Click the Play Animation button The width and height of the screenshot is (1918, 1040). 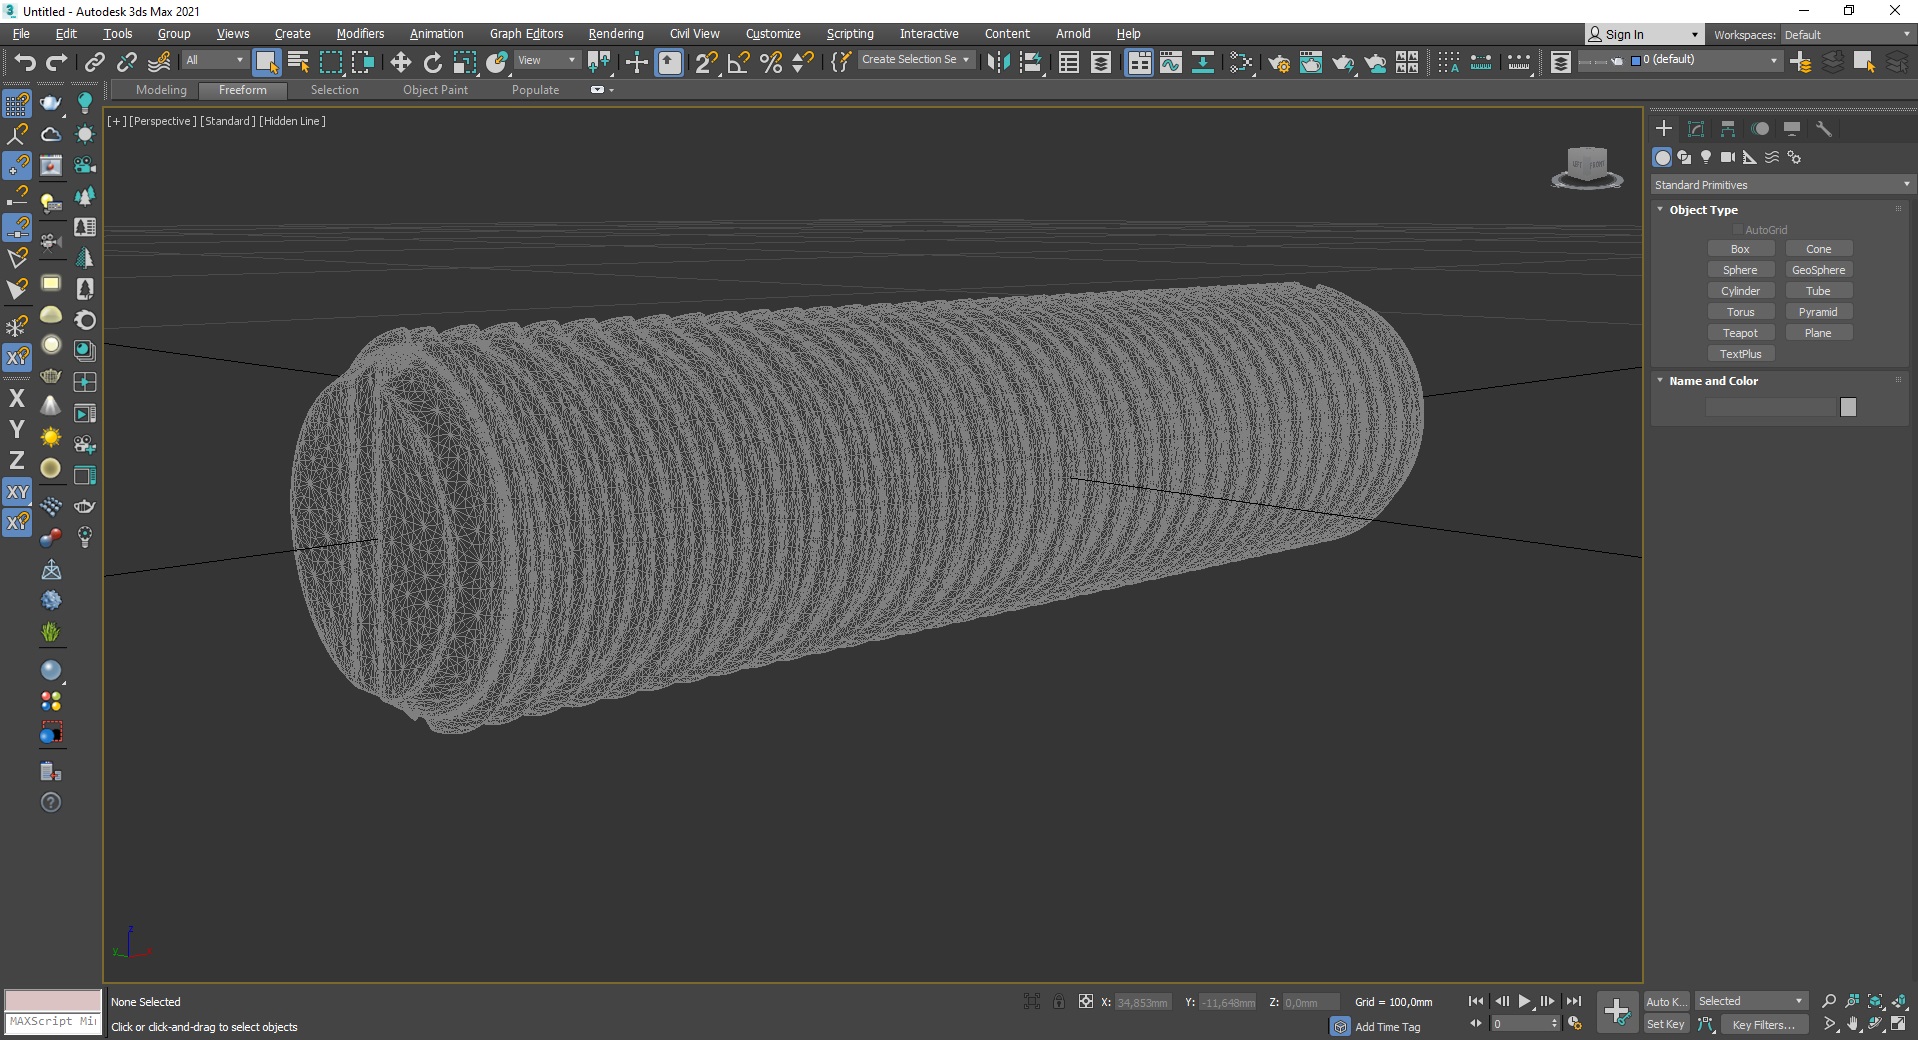[x=1524, y=1001]
